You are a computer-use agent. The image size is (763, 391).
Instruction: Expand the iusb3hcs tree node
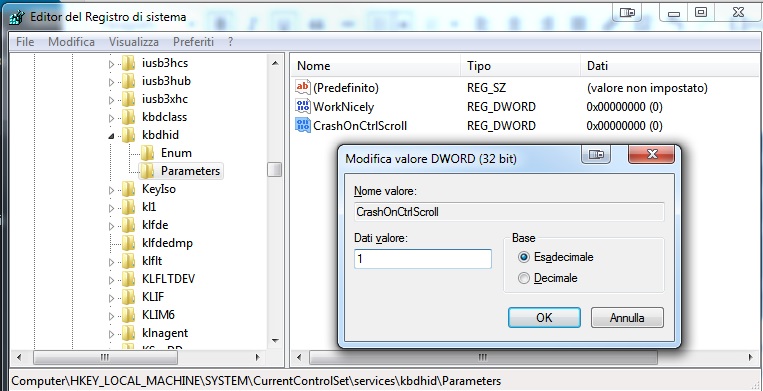[x=111, y=64]
